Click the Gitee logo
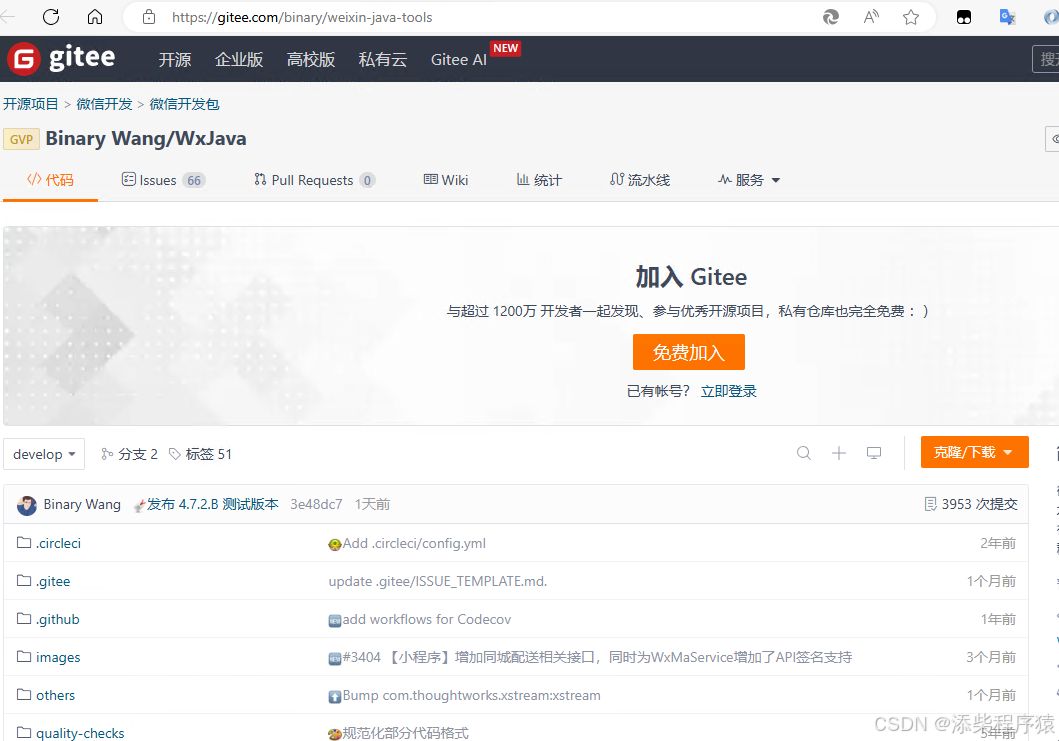 61,58
